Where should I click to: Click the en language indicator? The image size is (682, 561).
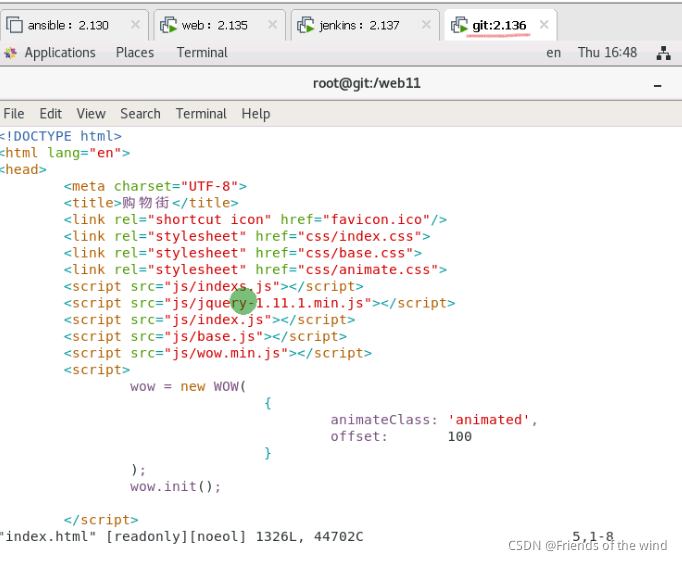(x=553, y=53)
